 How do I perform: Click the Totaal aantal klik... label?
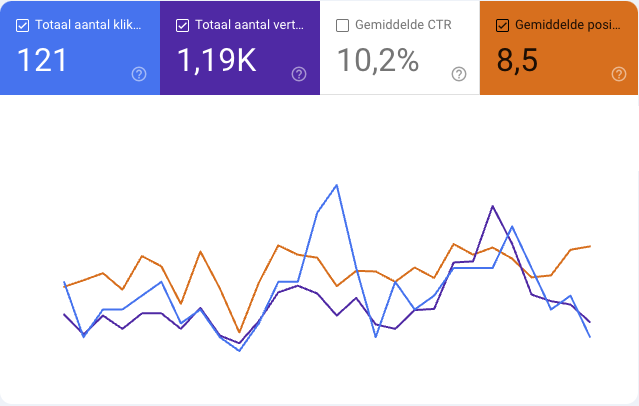tap(88, 25)
